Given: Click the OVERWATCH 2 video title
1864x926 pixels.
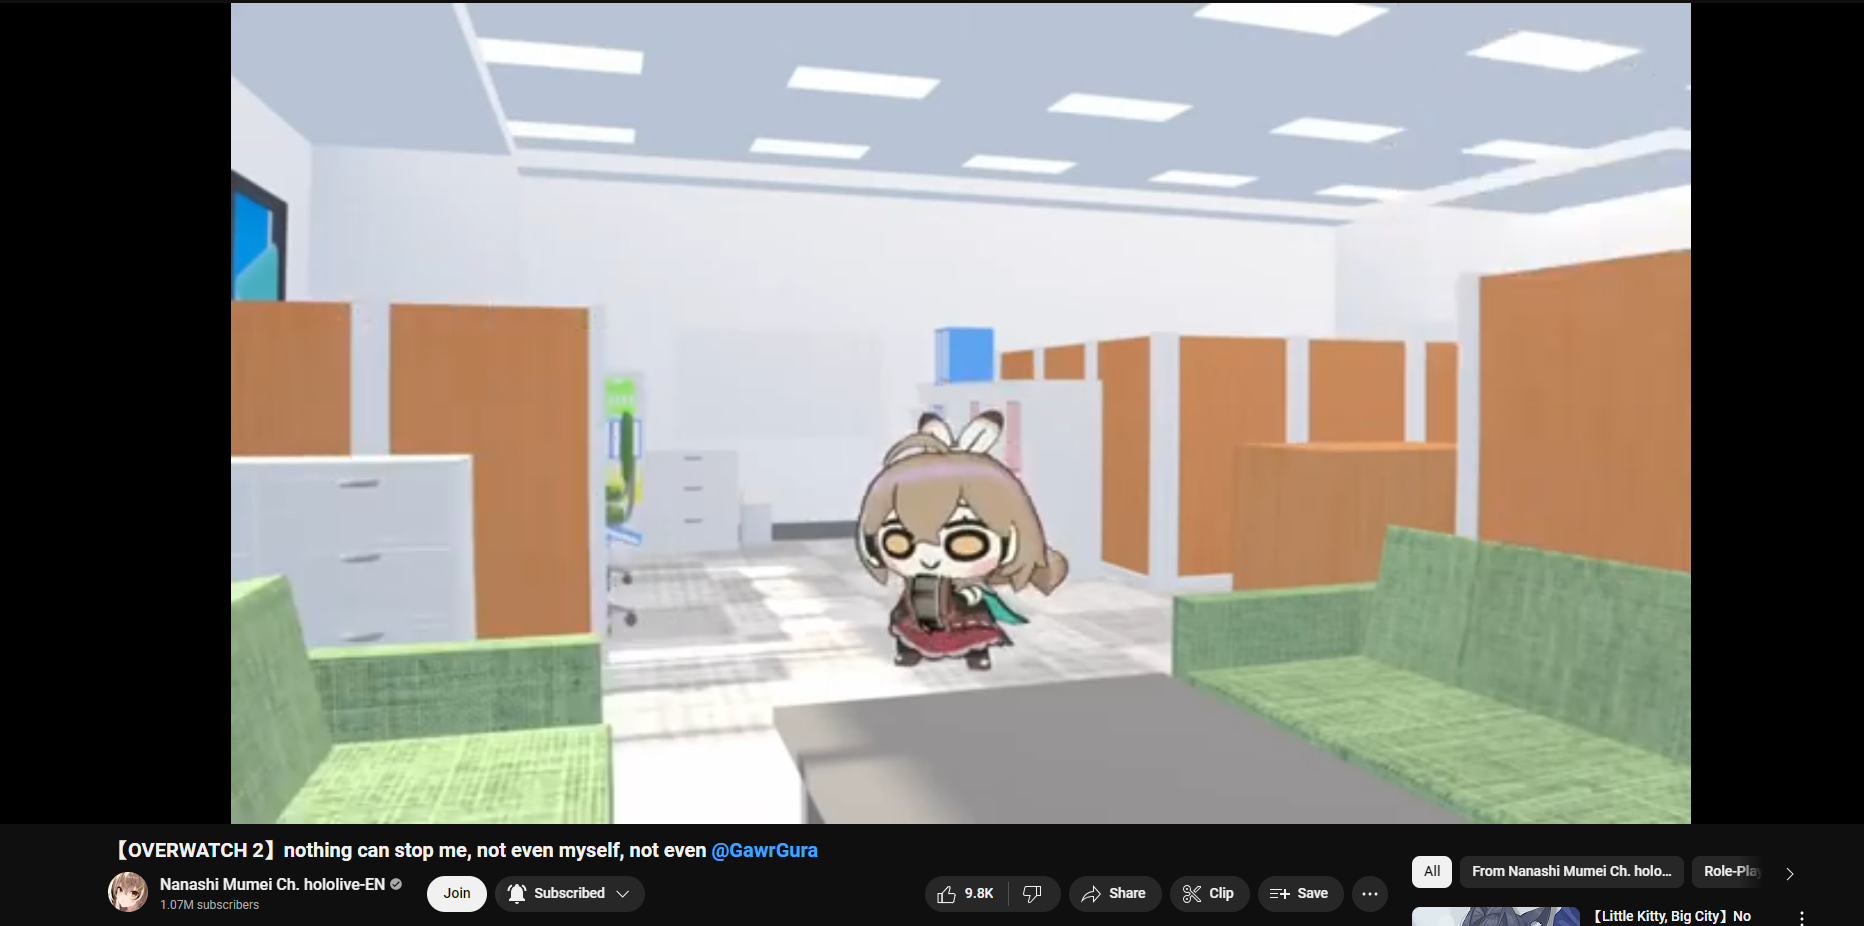Looking at the screenshot, I should (x=467, y=850).
